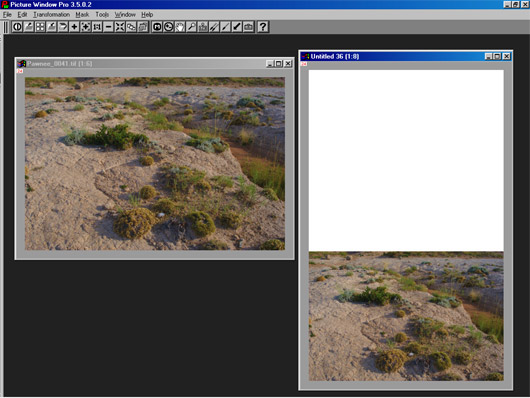
Task: Open the Transformation menu
Action: 51,15
